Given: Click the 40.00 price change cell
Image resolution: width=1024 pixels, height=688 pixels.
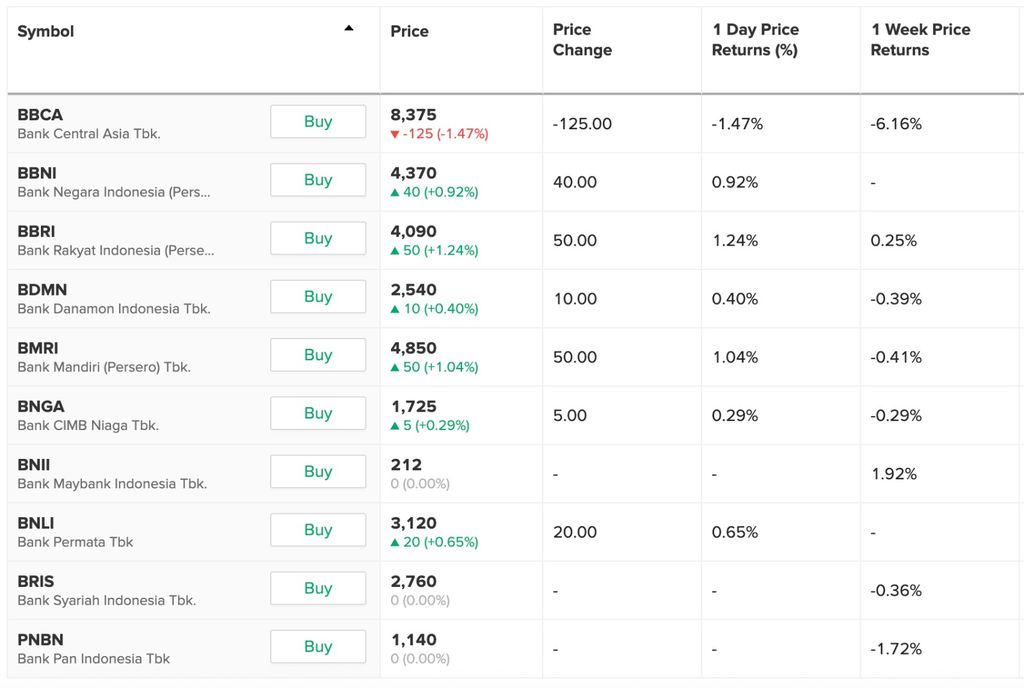Looking at the screenshot, I should [575, 182].
